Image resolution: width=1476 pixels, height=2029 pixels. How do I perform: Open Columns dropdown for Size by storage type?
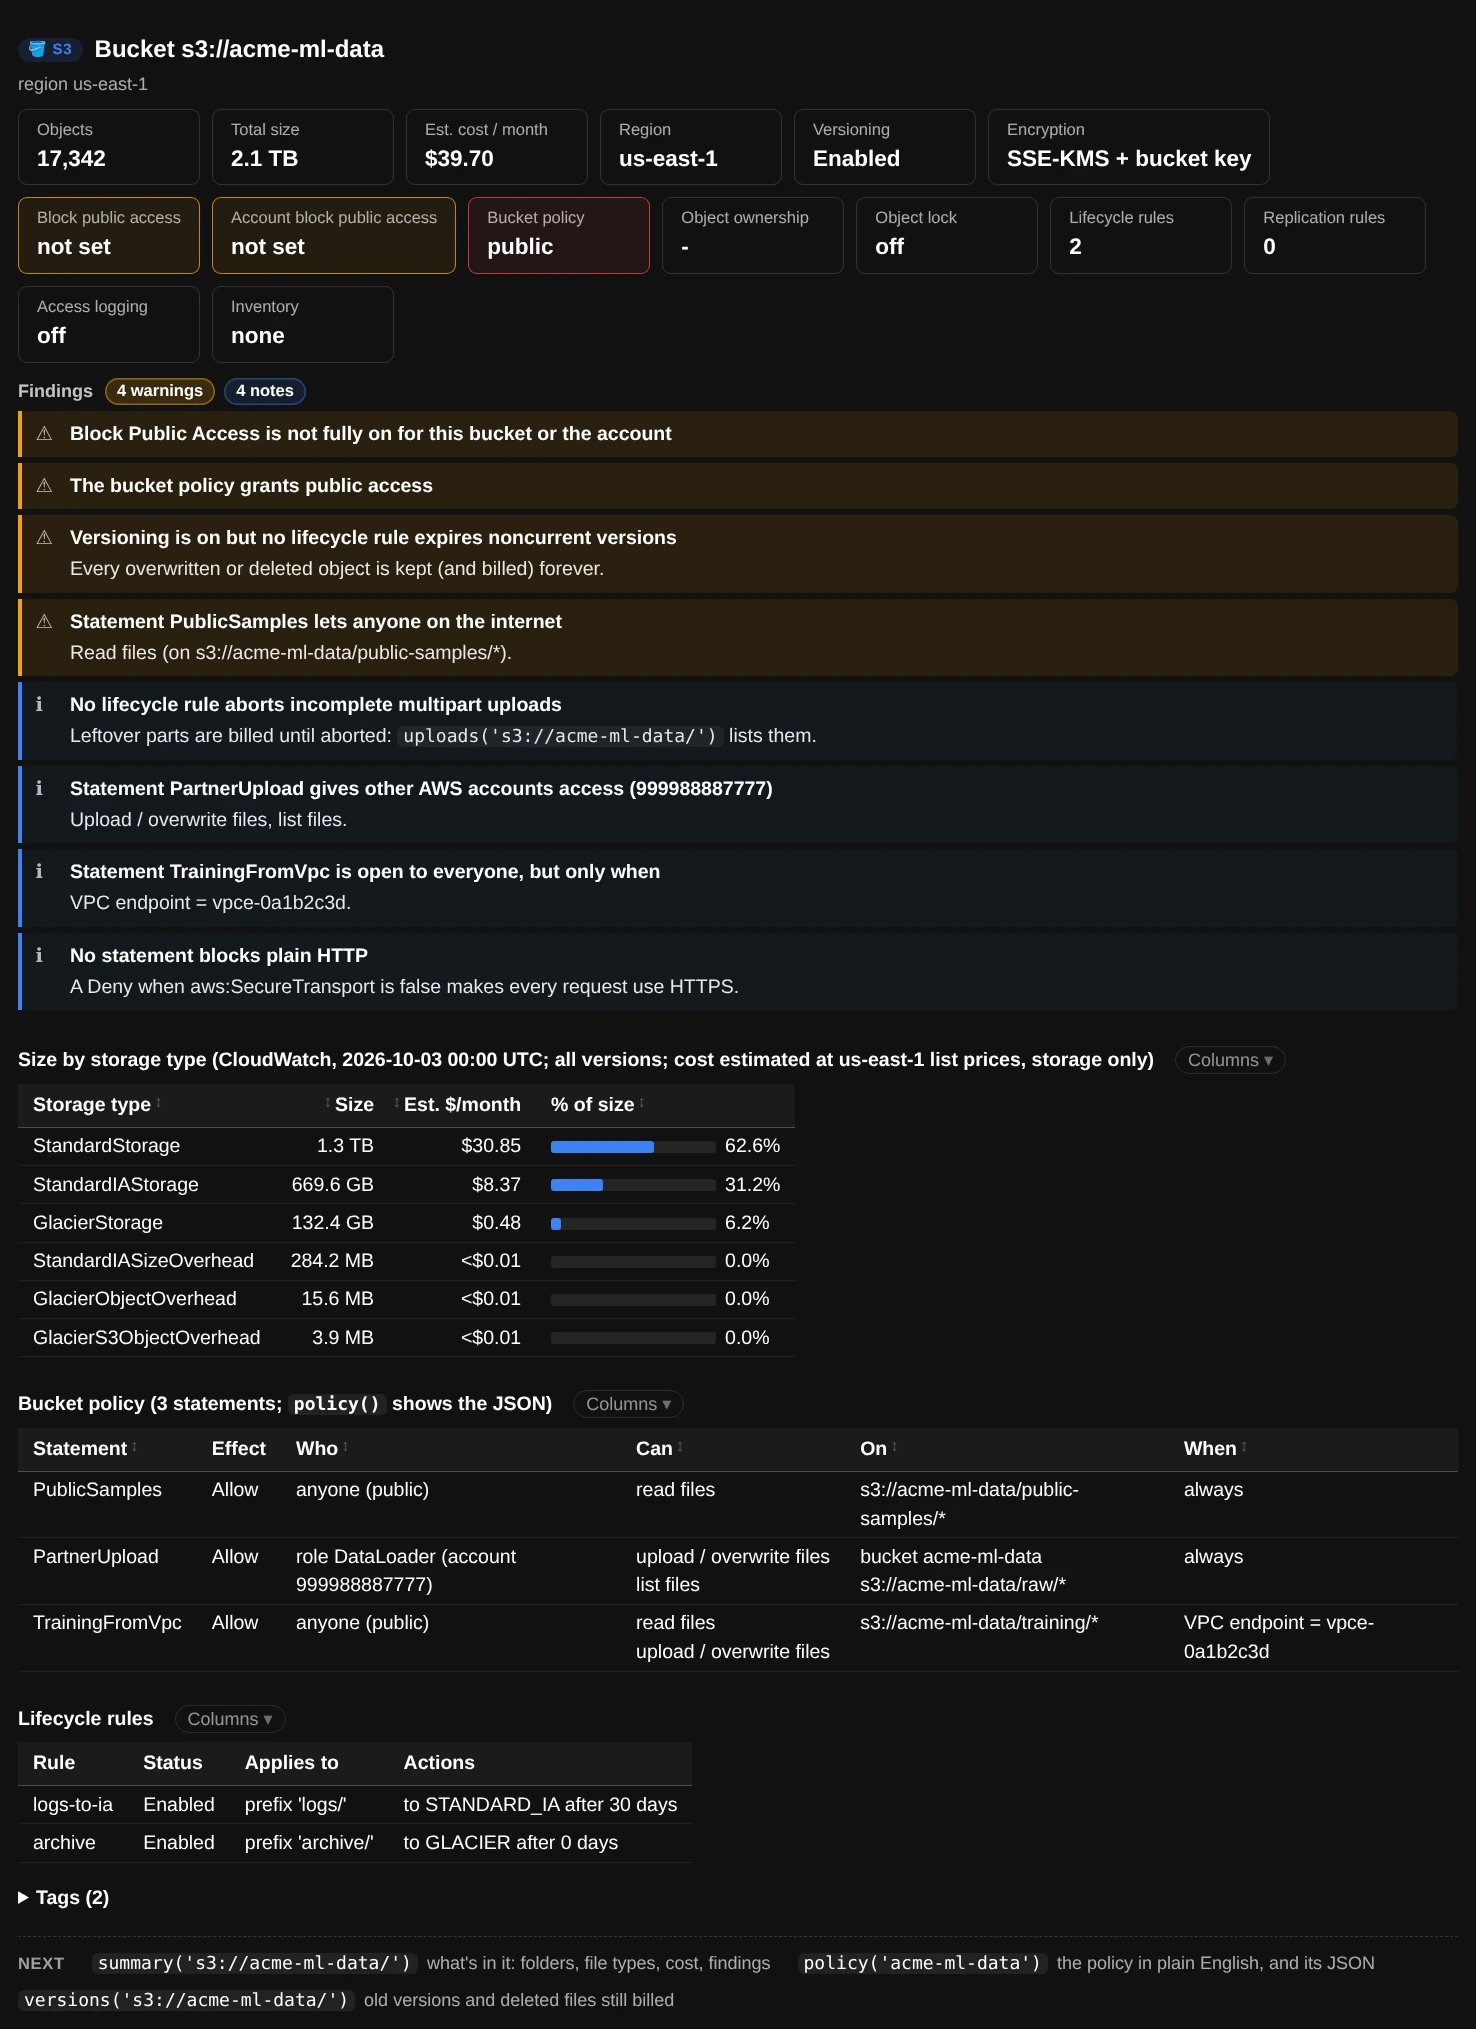pyautogui.click(x=1229, y=1060)
